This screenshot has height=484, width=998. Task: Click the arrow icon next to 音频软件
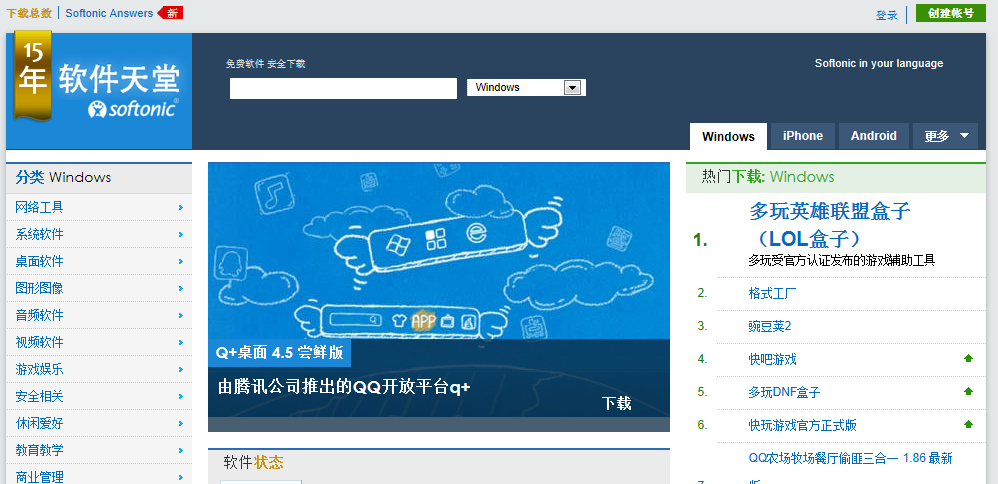pos(181,315)
